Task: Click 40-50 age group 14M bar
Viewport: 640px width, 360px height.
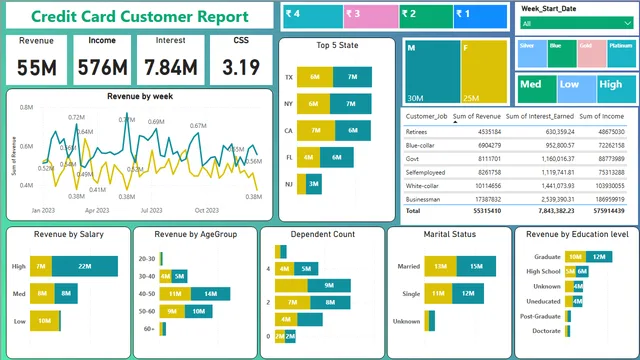Action: pyautogui.click(x=210, y=294)
